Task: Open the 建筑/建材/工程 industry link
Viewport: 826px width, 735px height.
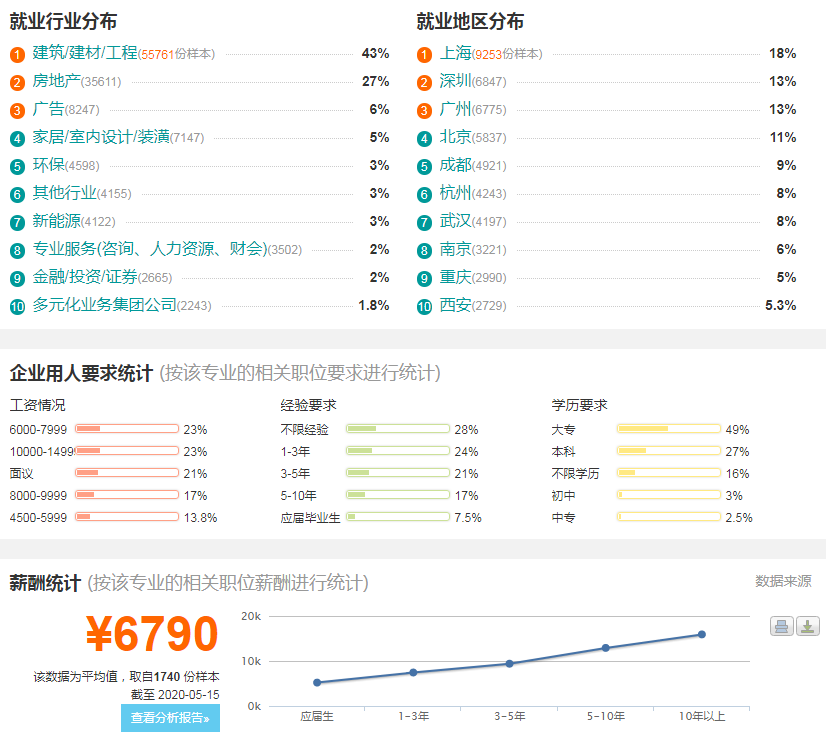Action: tap(85, 53)
